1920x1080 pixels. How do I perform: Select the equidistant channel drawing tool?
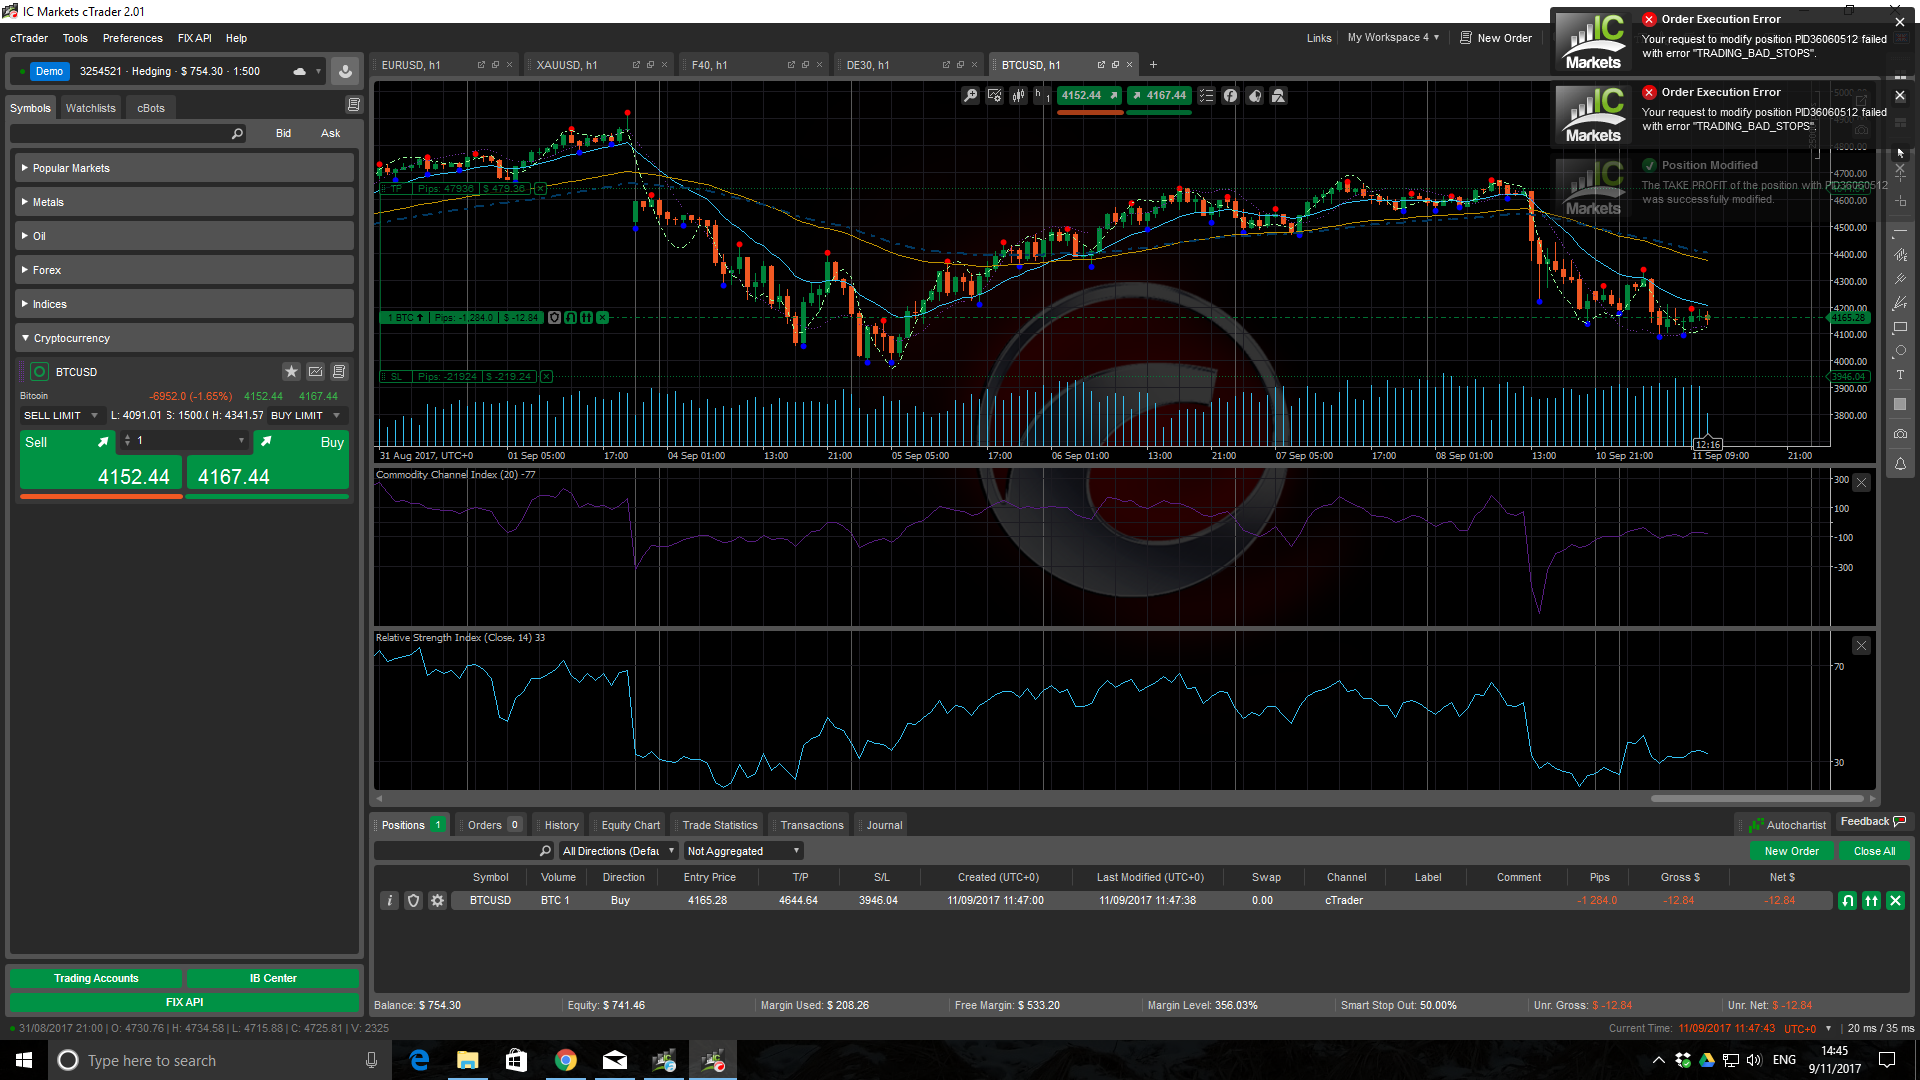[1900, 255]
